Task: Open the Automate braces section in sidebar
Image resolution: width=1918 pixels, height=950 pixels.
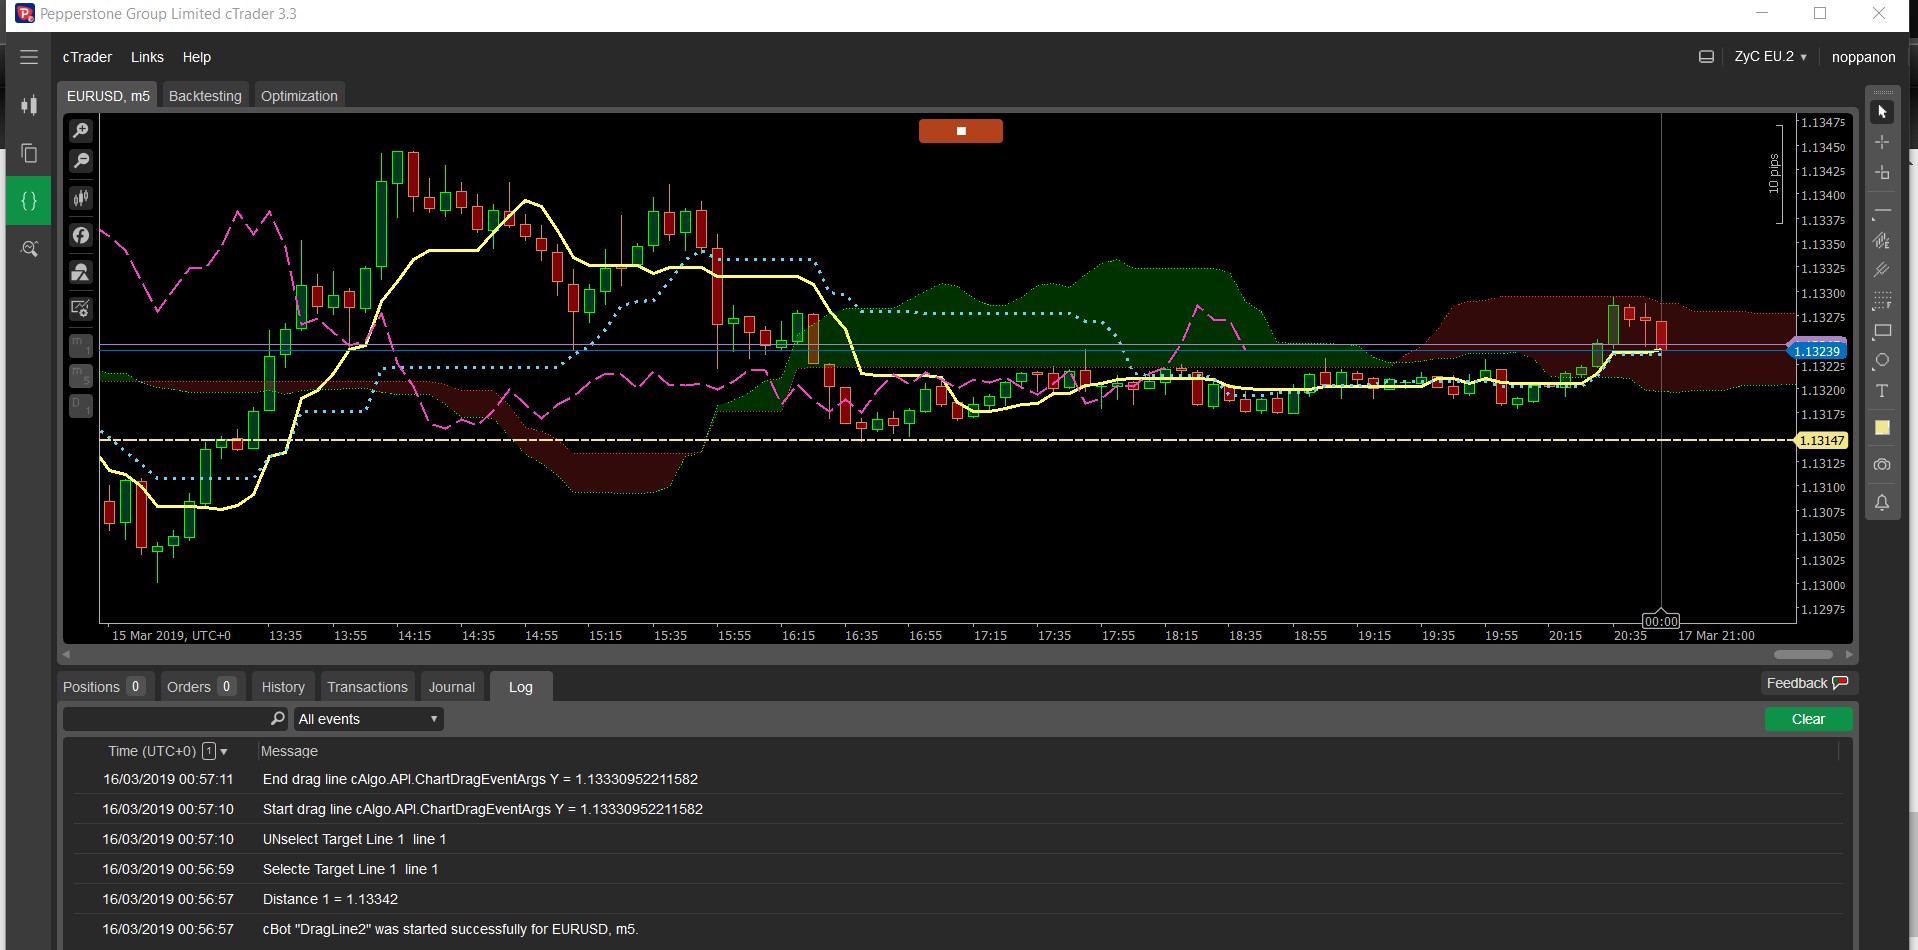Action: [29, 201]
